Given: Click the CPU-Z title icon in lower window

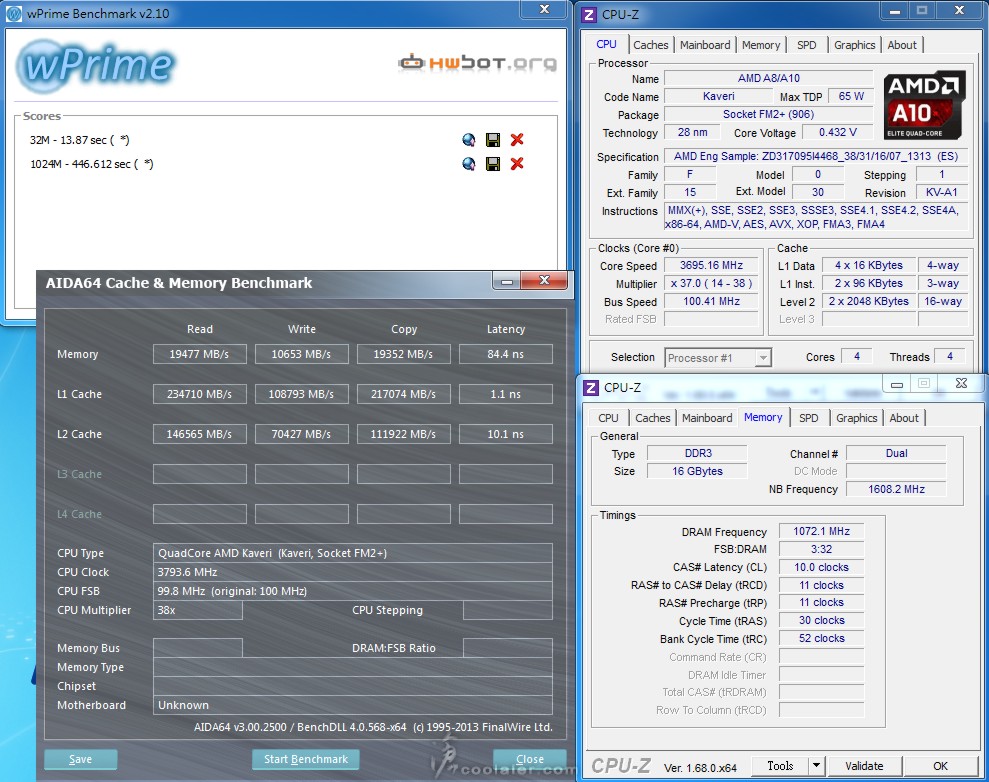Looking at the screenshot, I should pos(590,388).
